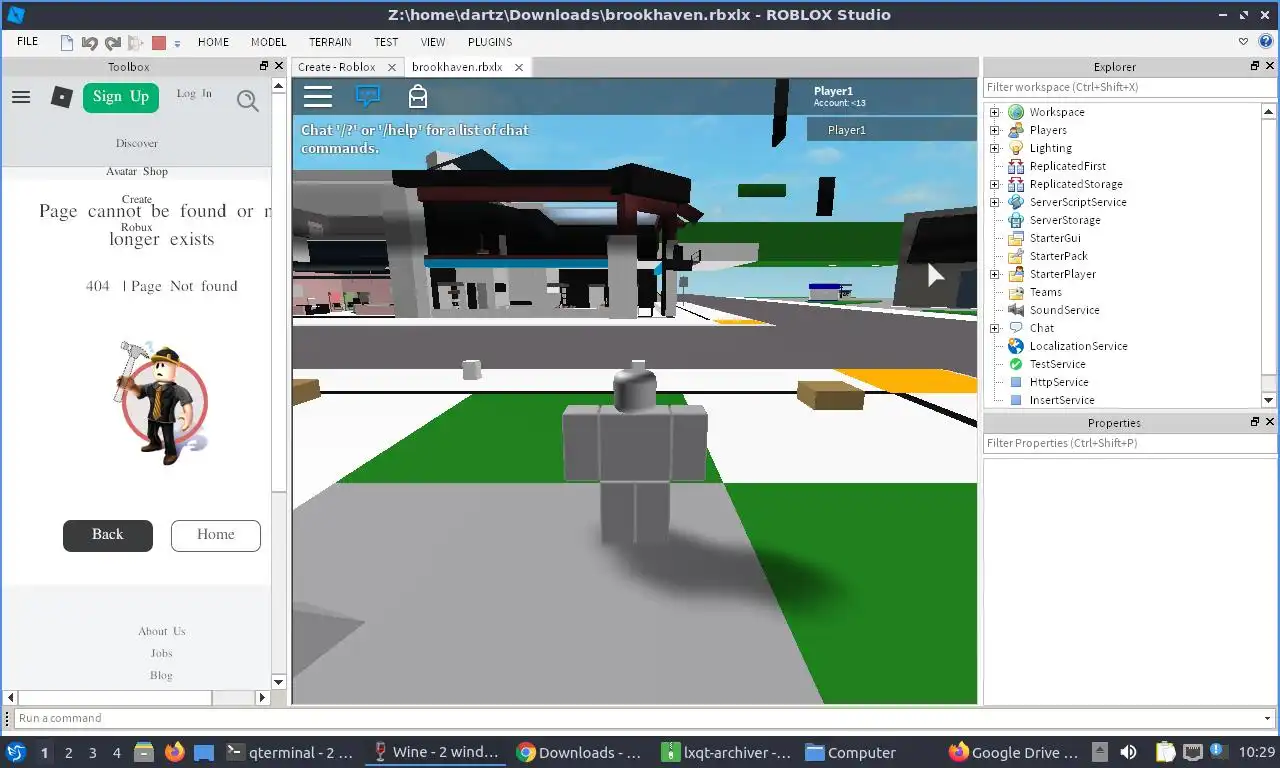This screenshot has height=768, width=1280.
Task: Click the Roblox logo in Toolbox
Action: pos(62,97)
